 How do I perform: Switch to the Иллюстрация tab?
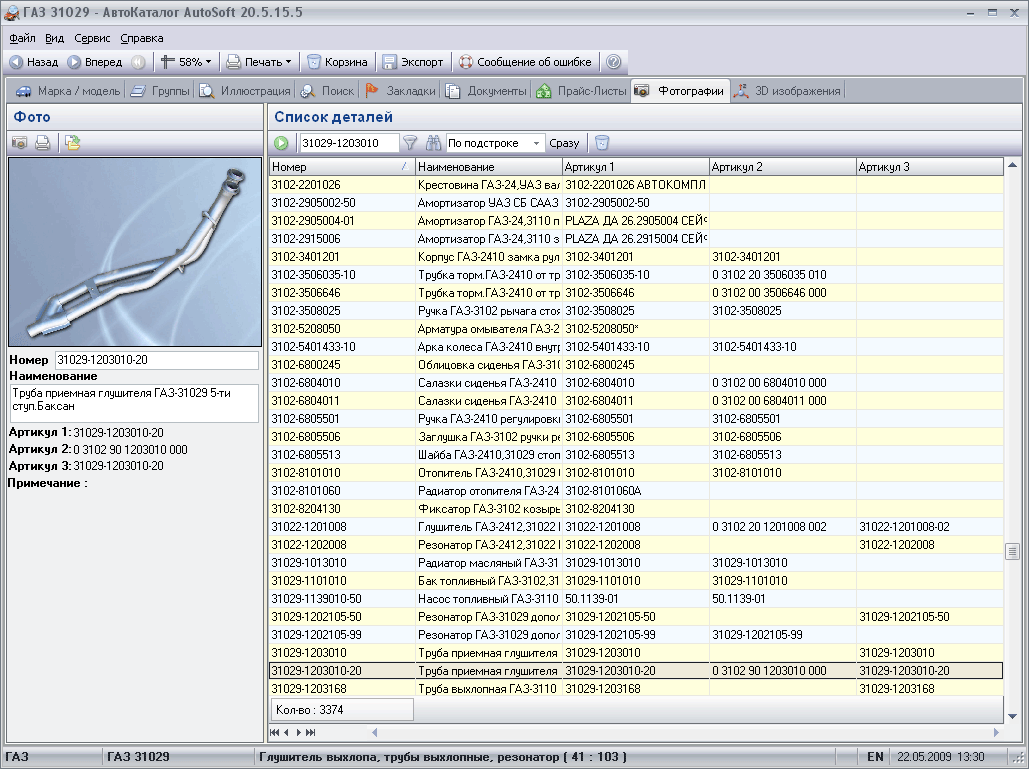point(245,91)
